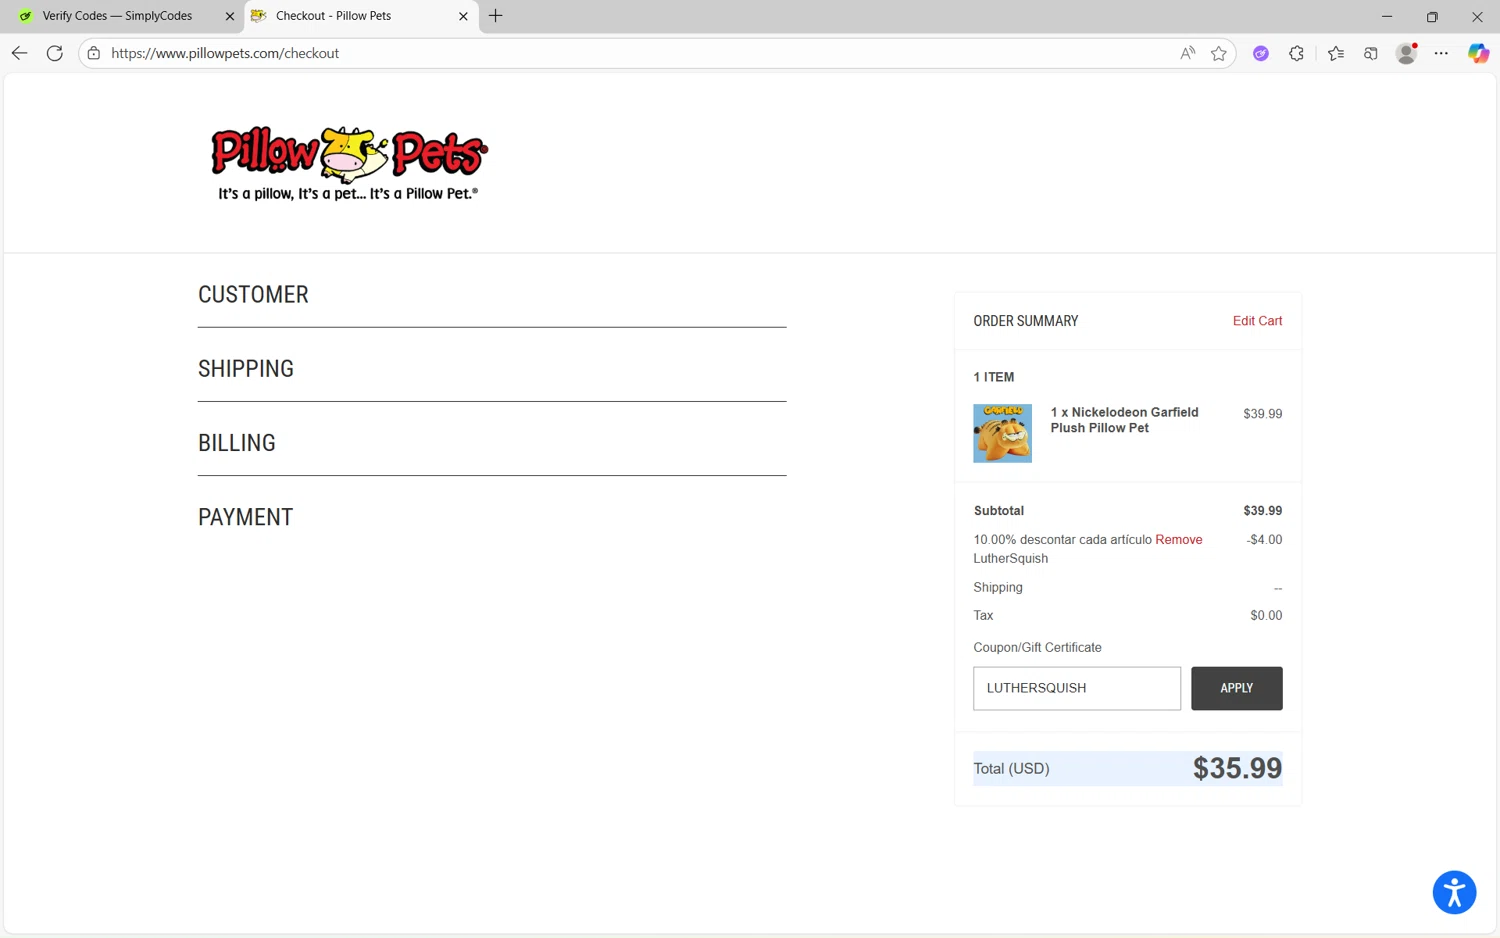Click the Edit Cart link

[x=1257, y=321]
